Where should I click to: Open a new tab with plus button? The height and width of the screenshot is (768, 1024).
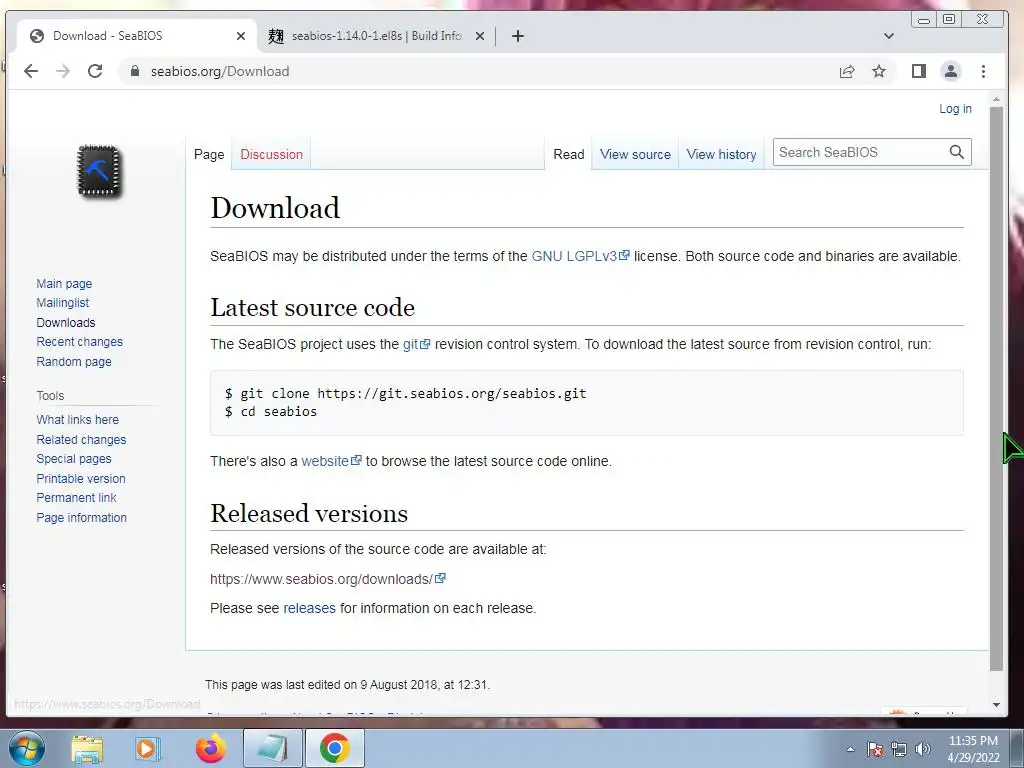pos(518,36)
